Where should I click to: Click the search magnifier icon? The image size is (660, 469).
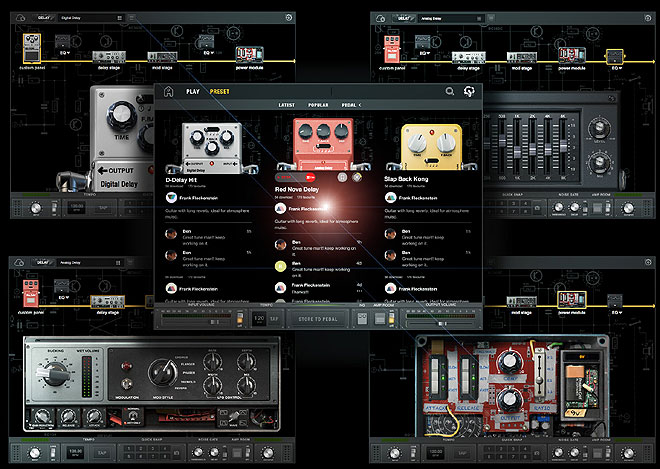click(x=449, y=92)
